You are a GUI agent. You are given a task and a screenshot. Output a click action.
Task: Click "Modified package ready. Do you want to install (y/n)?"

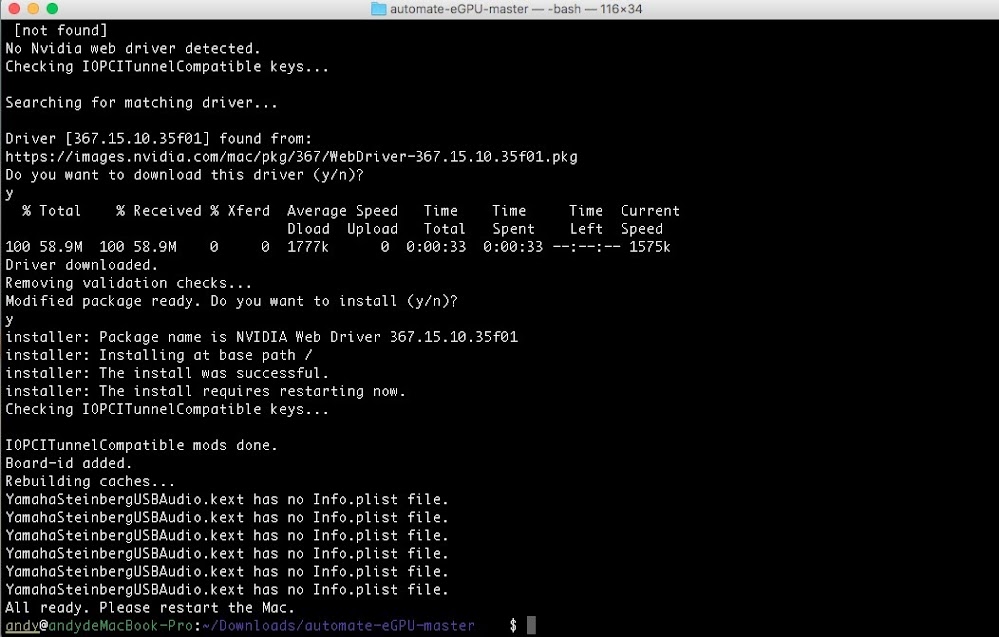(231, 301)
